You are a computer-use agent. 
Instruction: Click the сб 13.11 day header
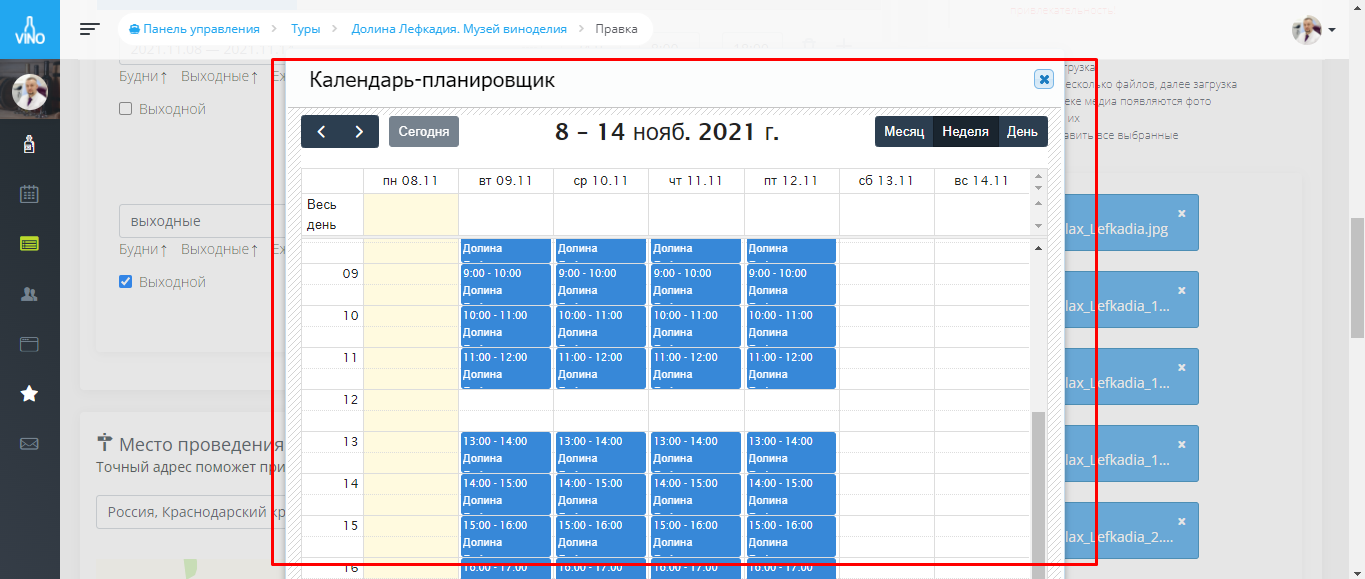(886, 181)
